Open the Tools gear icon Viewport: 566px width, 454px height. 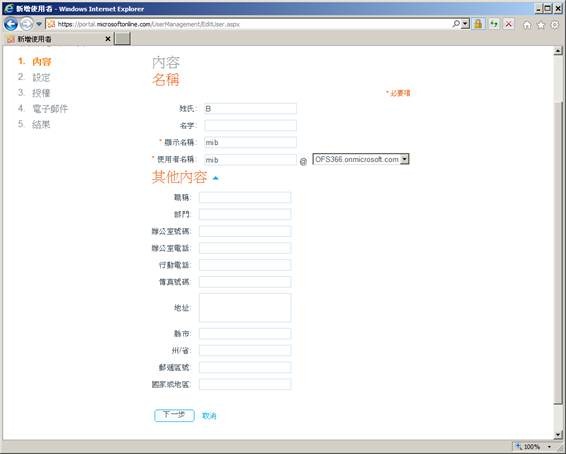point(555,25)
